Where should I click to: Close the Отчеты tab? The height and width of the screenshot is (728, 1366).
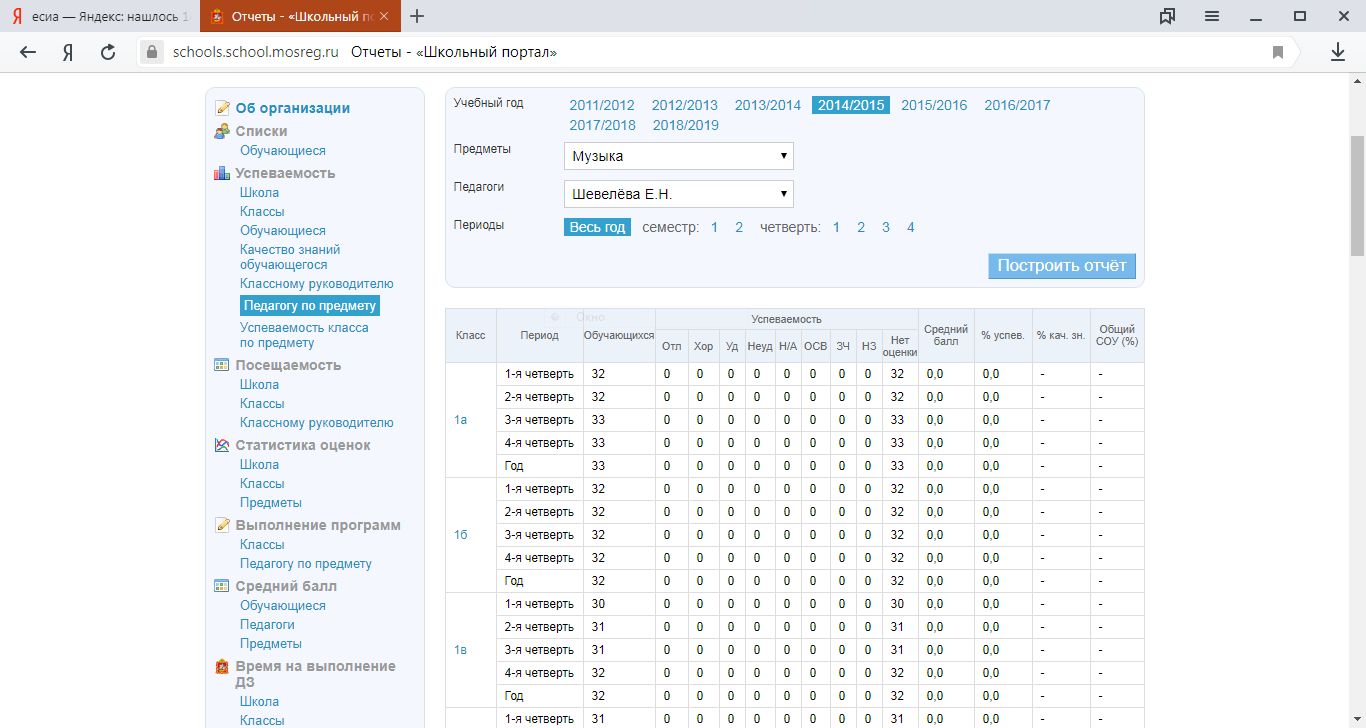click(x=385, y=16)
